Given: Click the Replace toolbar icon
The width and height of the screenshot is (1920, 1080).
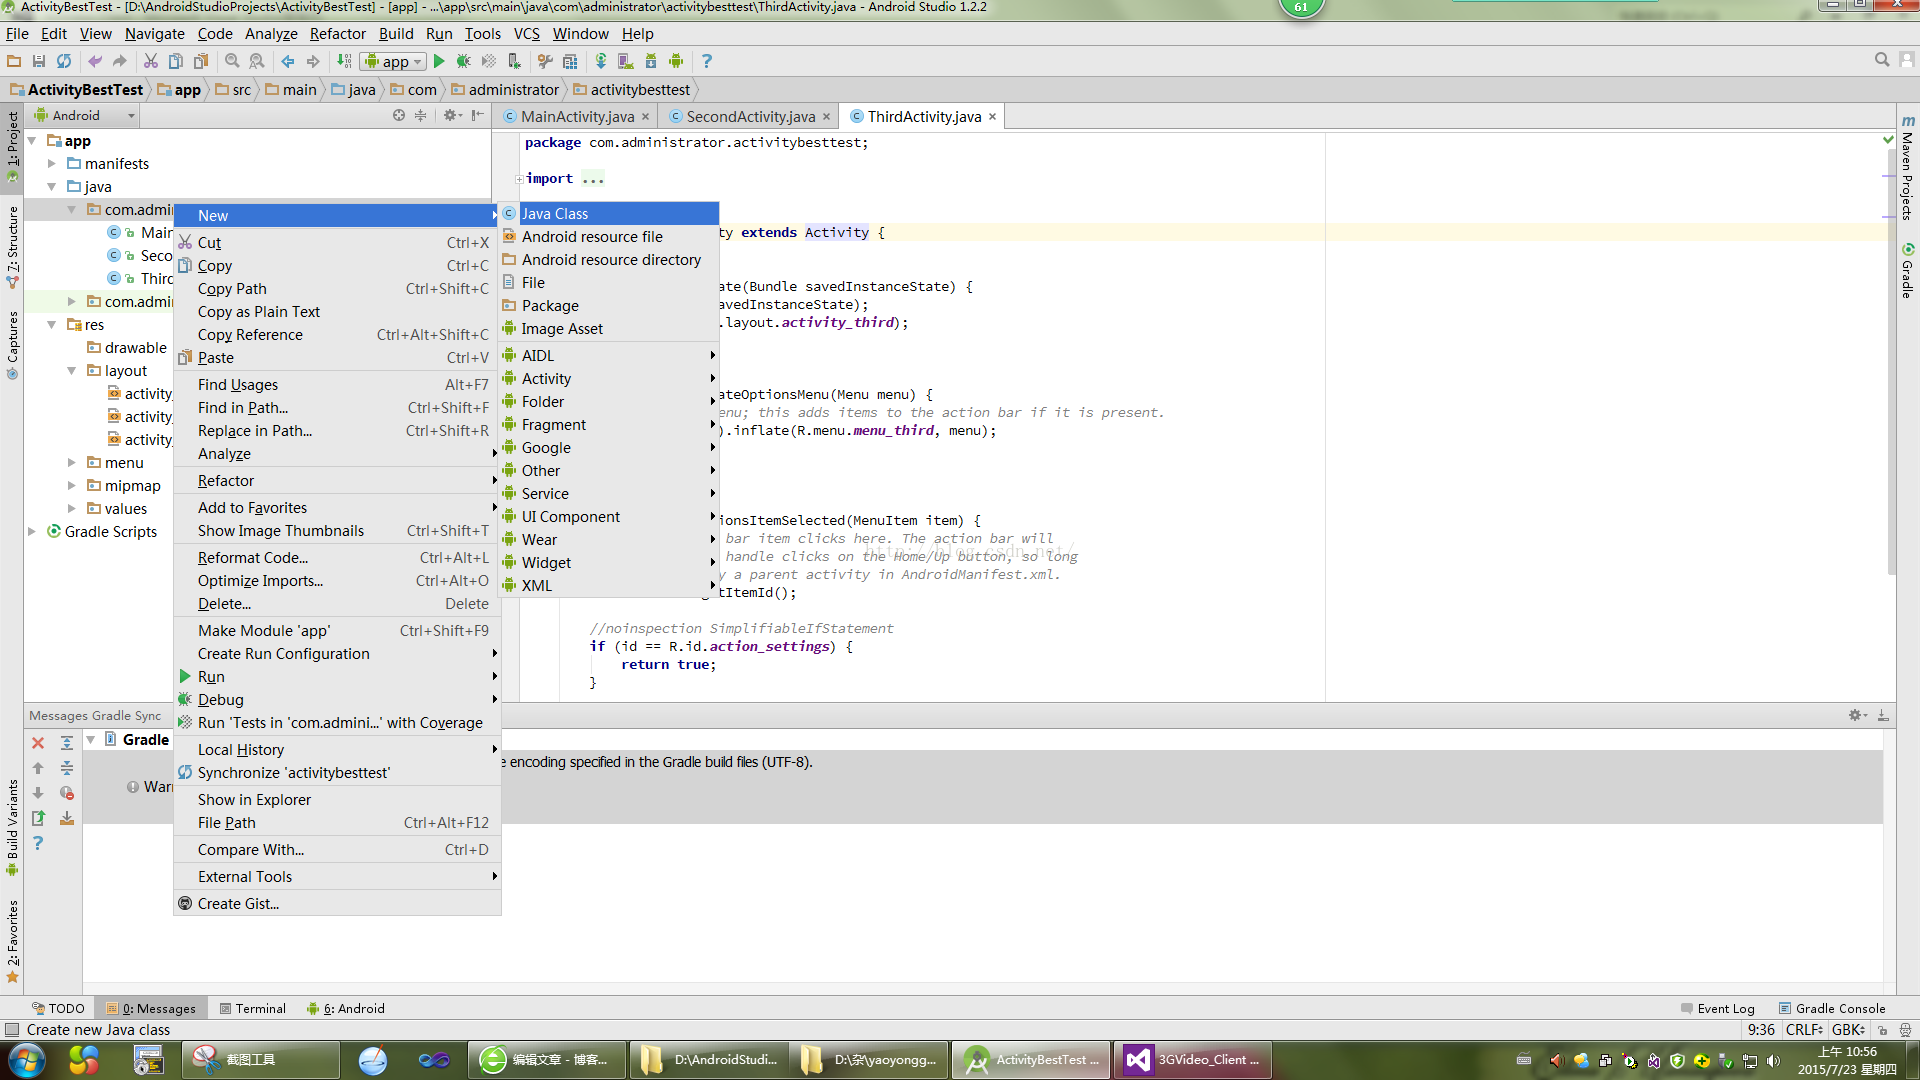Looking at the screenshot, I should (x=257, y=61).
